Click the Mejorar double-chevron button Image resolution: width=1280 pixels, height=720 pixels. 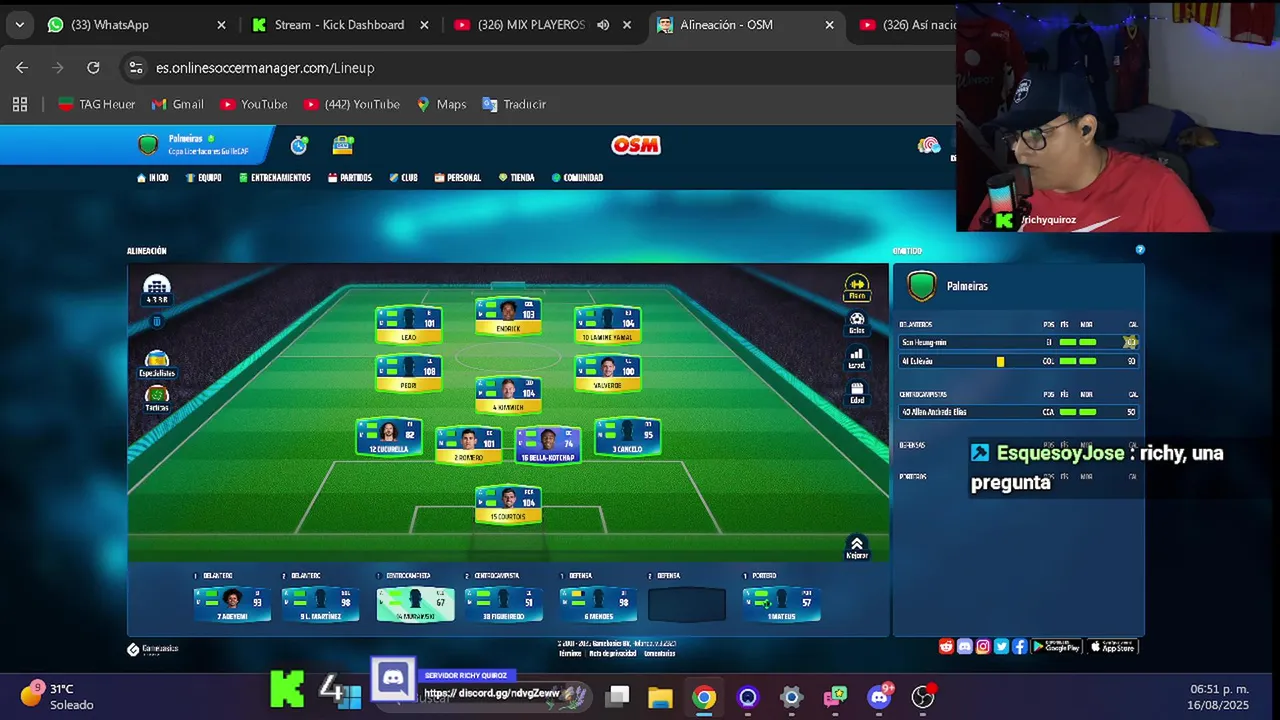tap(857, 547)
